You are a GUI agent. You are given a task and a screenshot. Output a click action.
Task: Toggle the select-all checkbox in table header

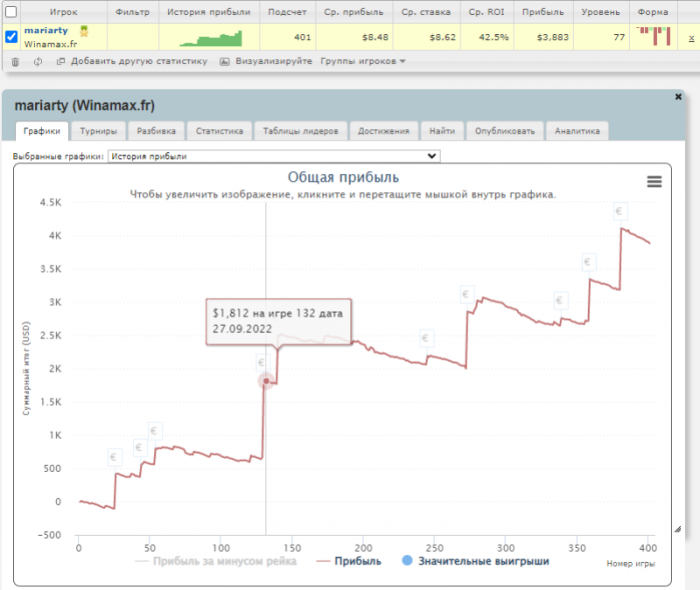11,12
